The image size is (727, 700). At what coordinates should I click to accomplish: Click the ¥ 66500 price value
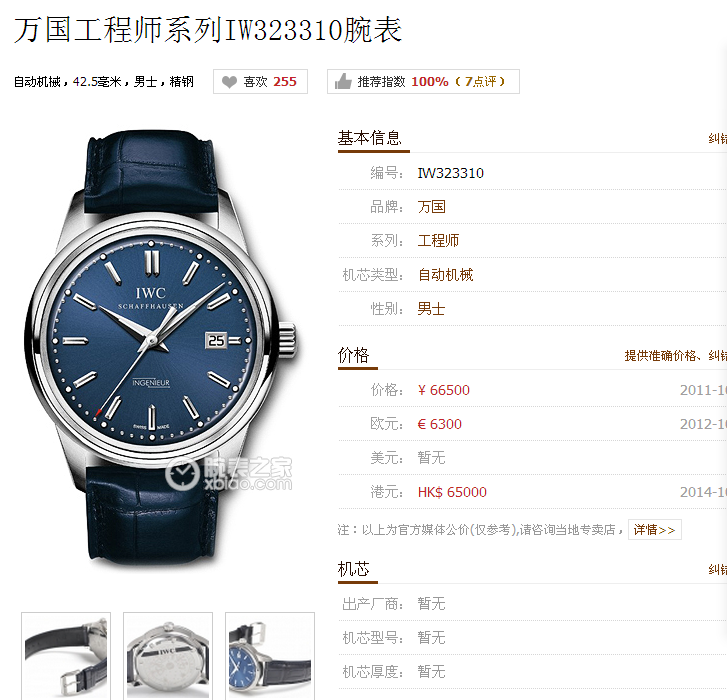[444, 390]
